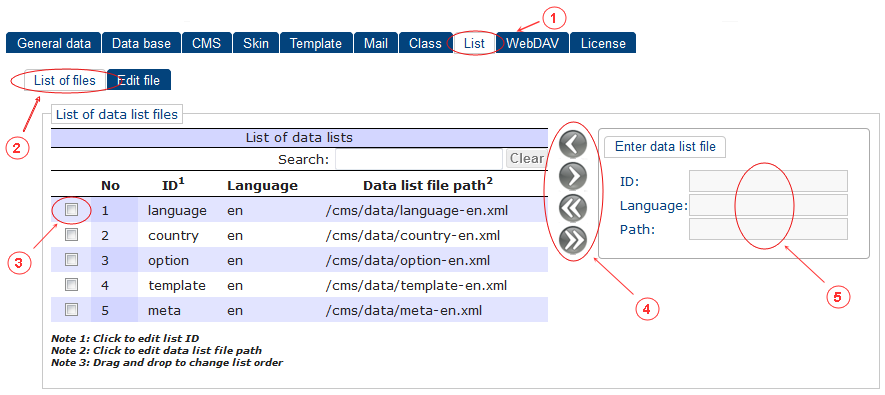The width and height of the screenshot is (885, 395).
Task: Click the 'en' language of the country row
Action: click(235, 235)
